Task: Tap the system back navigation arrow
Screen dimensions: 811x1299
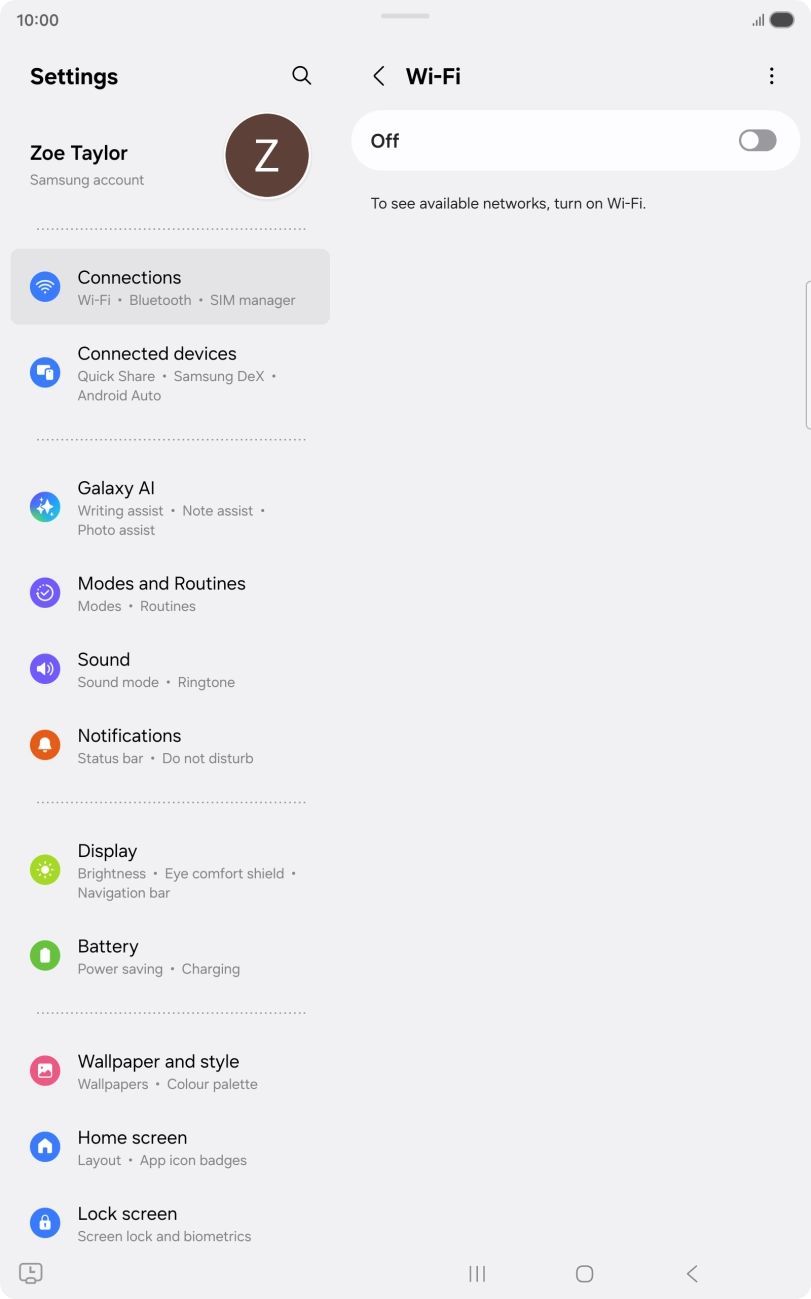Action: click(692, 1273)
